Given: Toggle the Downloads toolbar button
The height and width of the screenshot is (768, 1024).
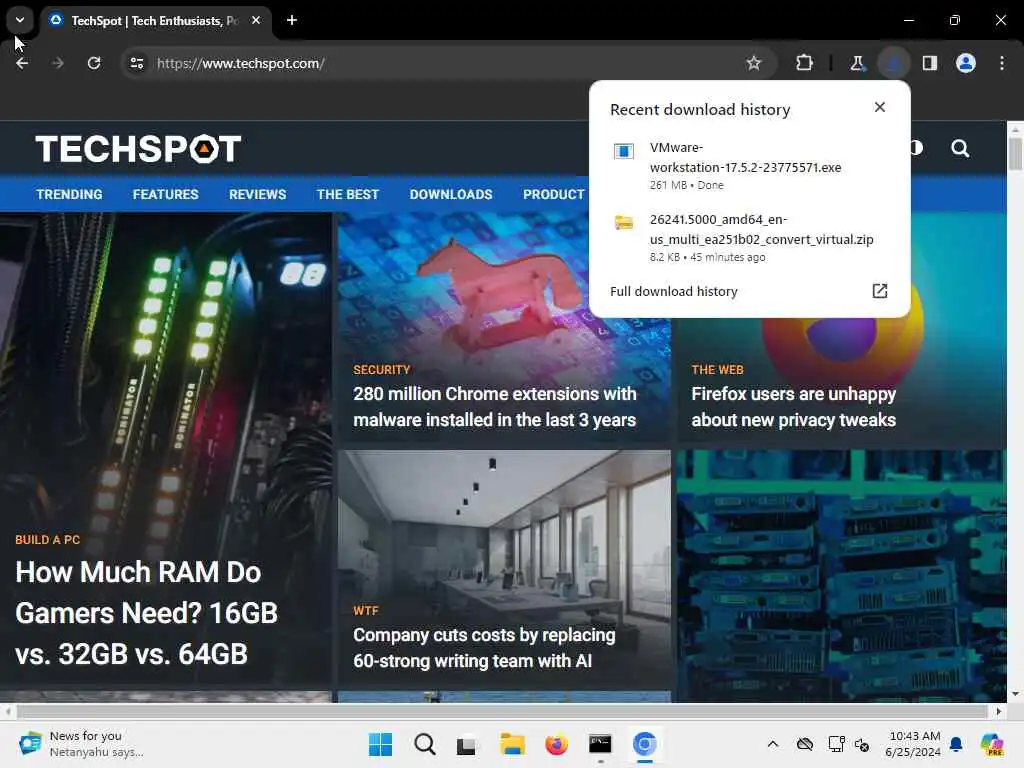Looking at the screenshot, I should tap(893, 63).
